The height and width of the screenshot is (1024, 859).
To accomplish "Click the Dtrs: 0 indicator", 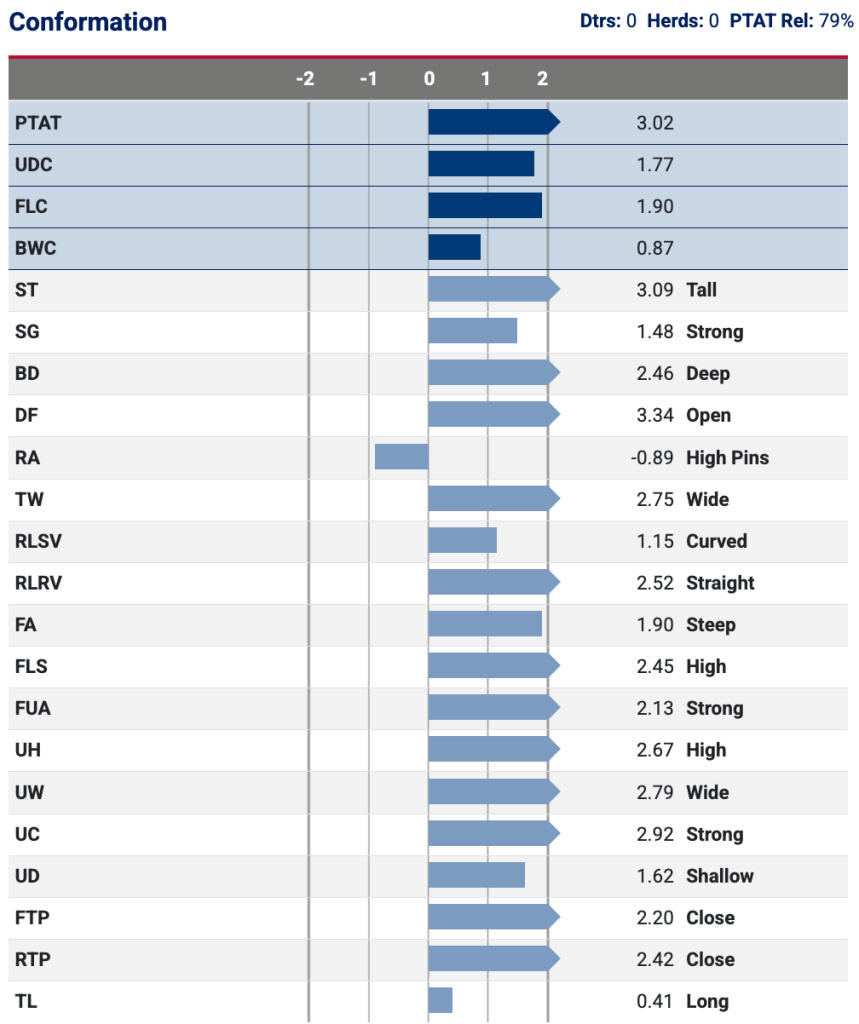I will (x=608, y=20).
